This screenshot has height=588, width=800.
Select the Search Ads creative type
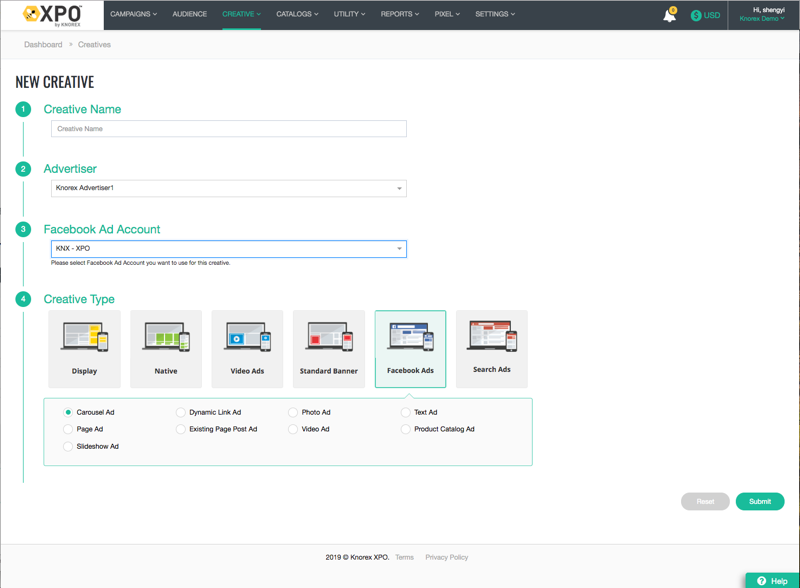[491, 348]
